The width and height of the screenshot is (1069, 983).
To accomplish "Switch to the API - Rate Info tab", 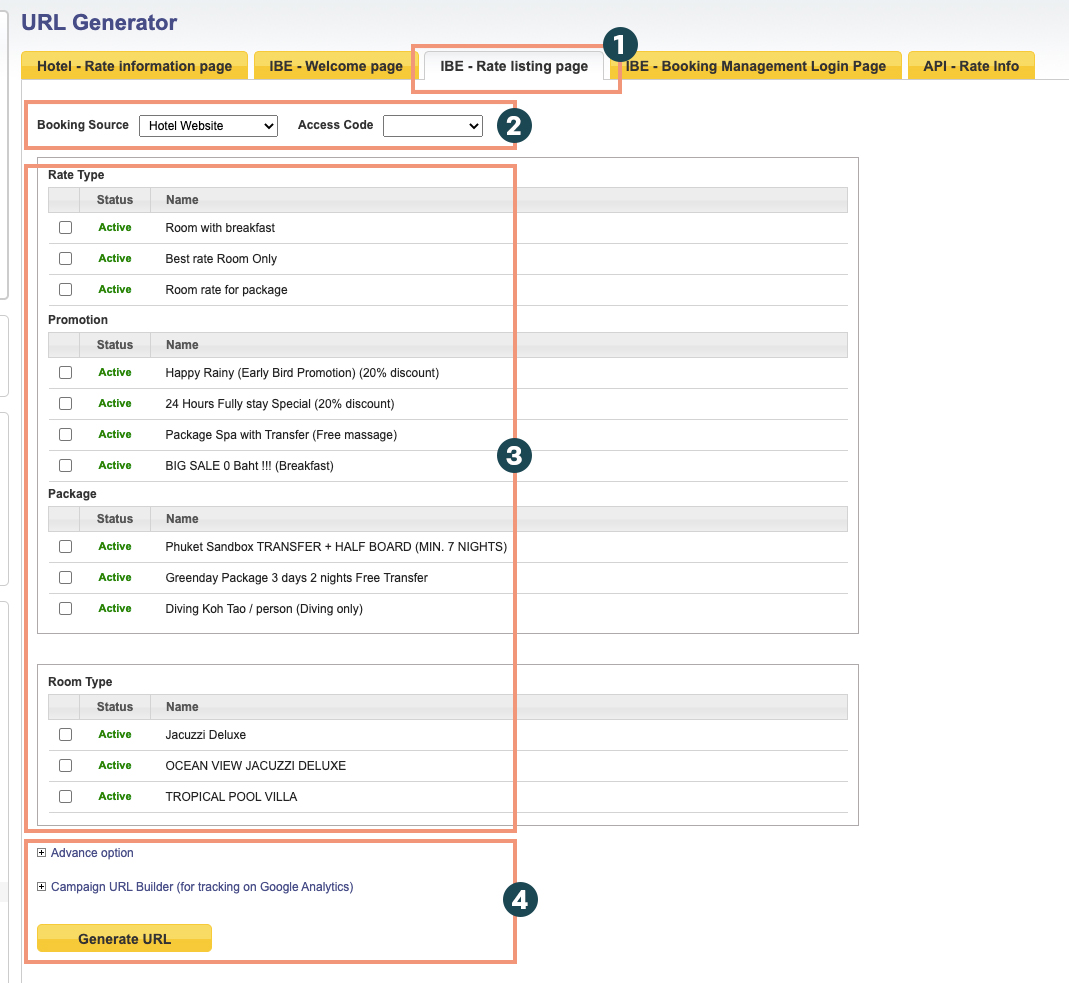I will point(970,65).
